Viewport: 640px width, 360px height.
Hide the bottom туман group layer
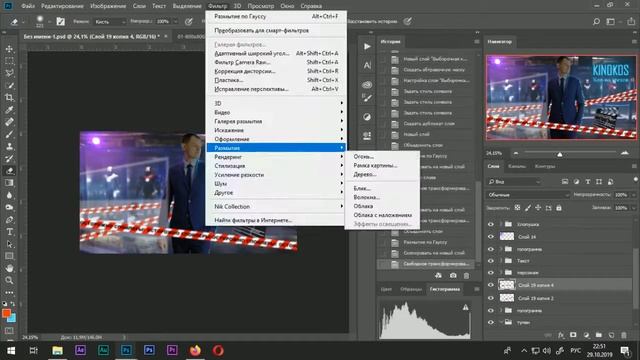pyautogui.click(x=491, y=322)
